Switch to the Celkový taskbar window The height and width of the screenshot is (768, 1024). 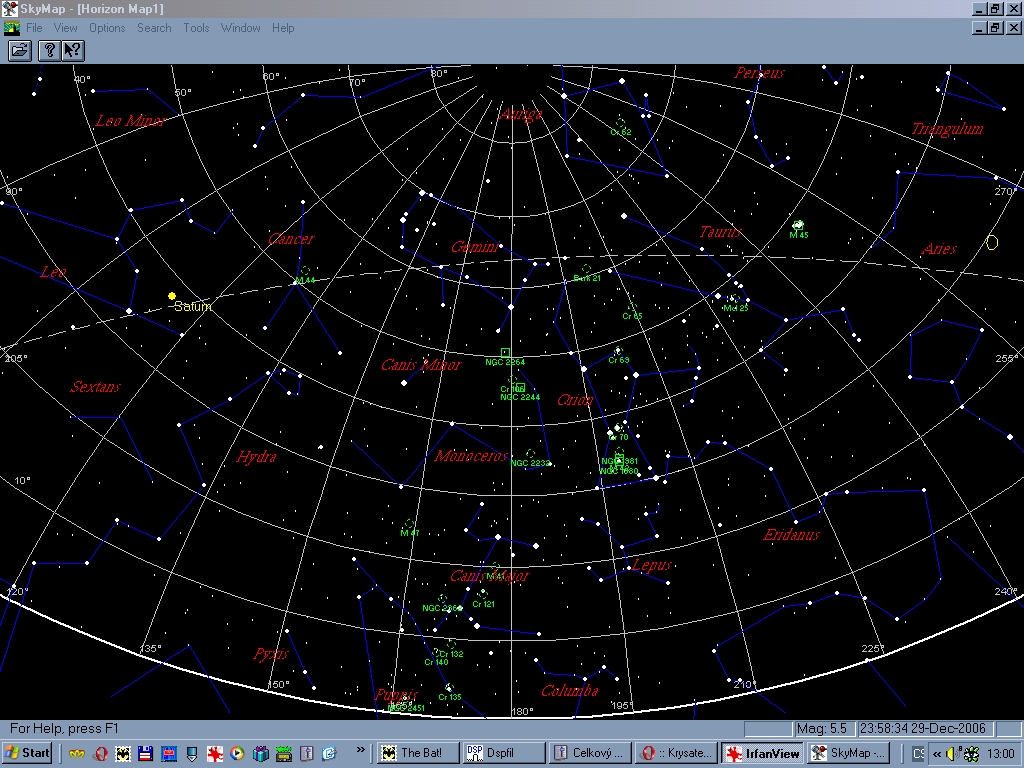click(590, 754)
